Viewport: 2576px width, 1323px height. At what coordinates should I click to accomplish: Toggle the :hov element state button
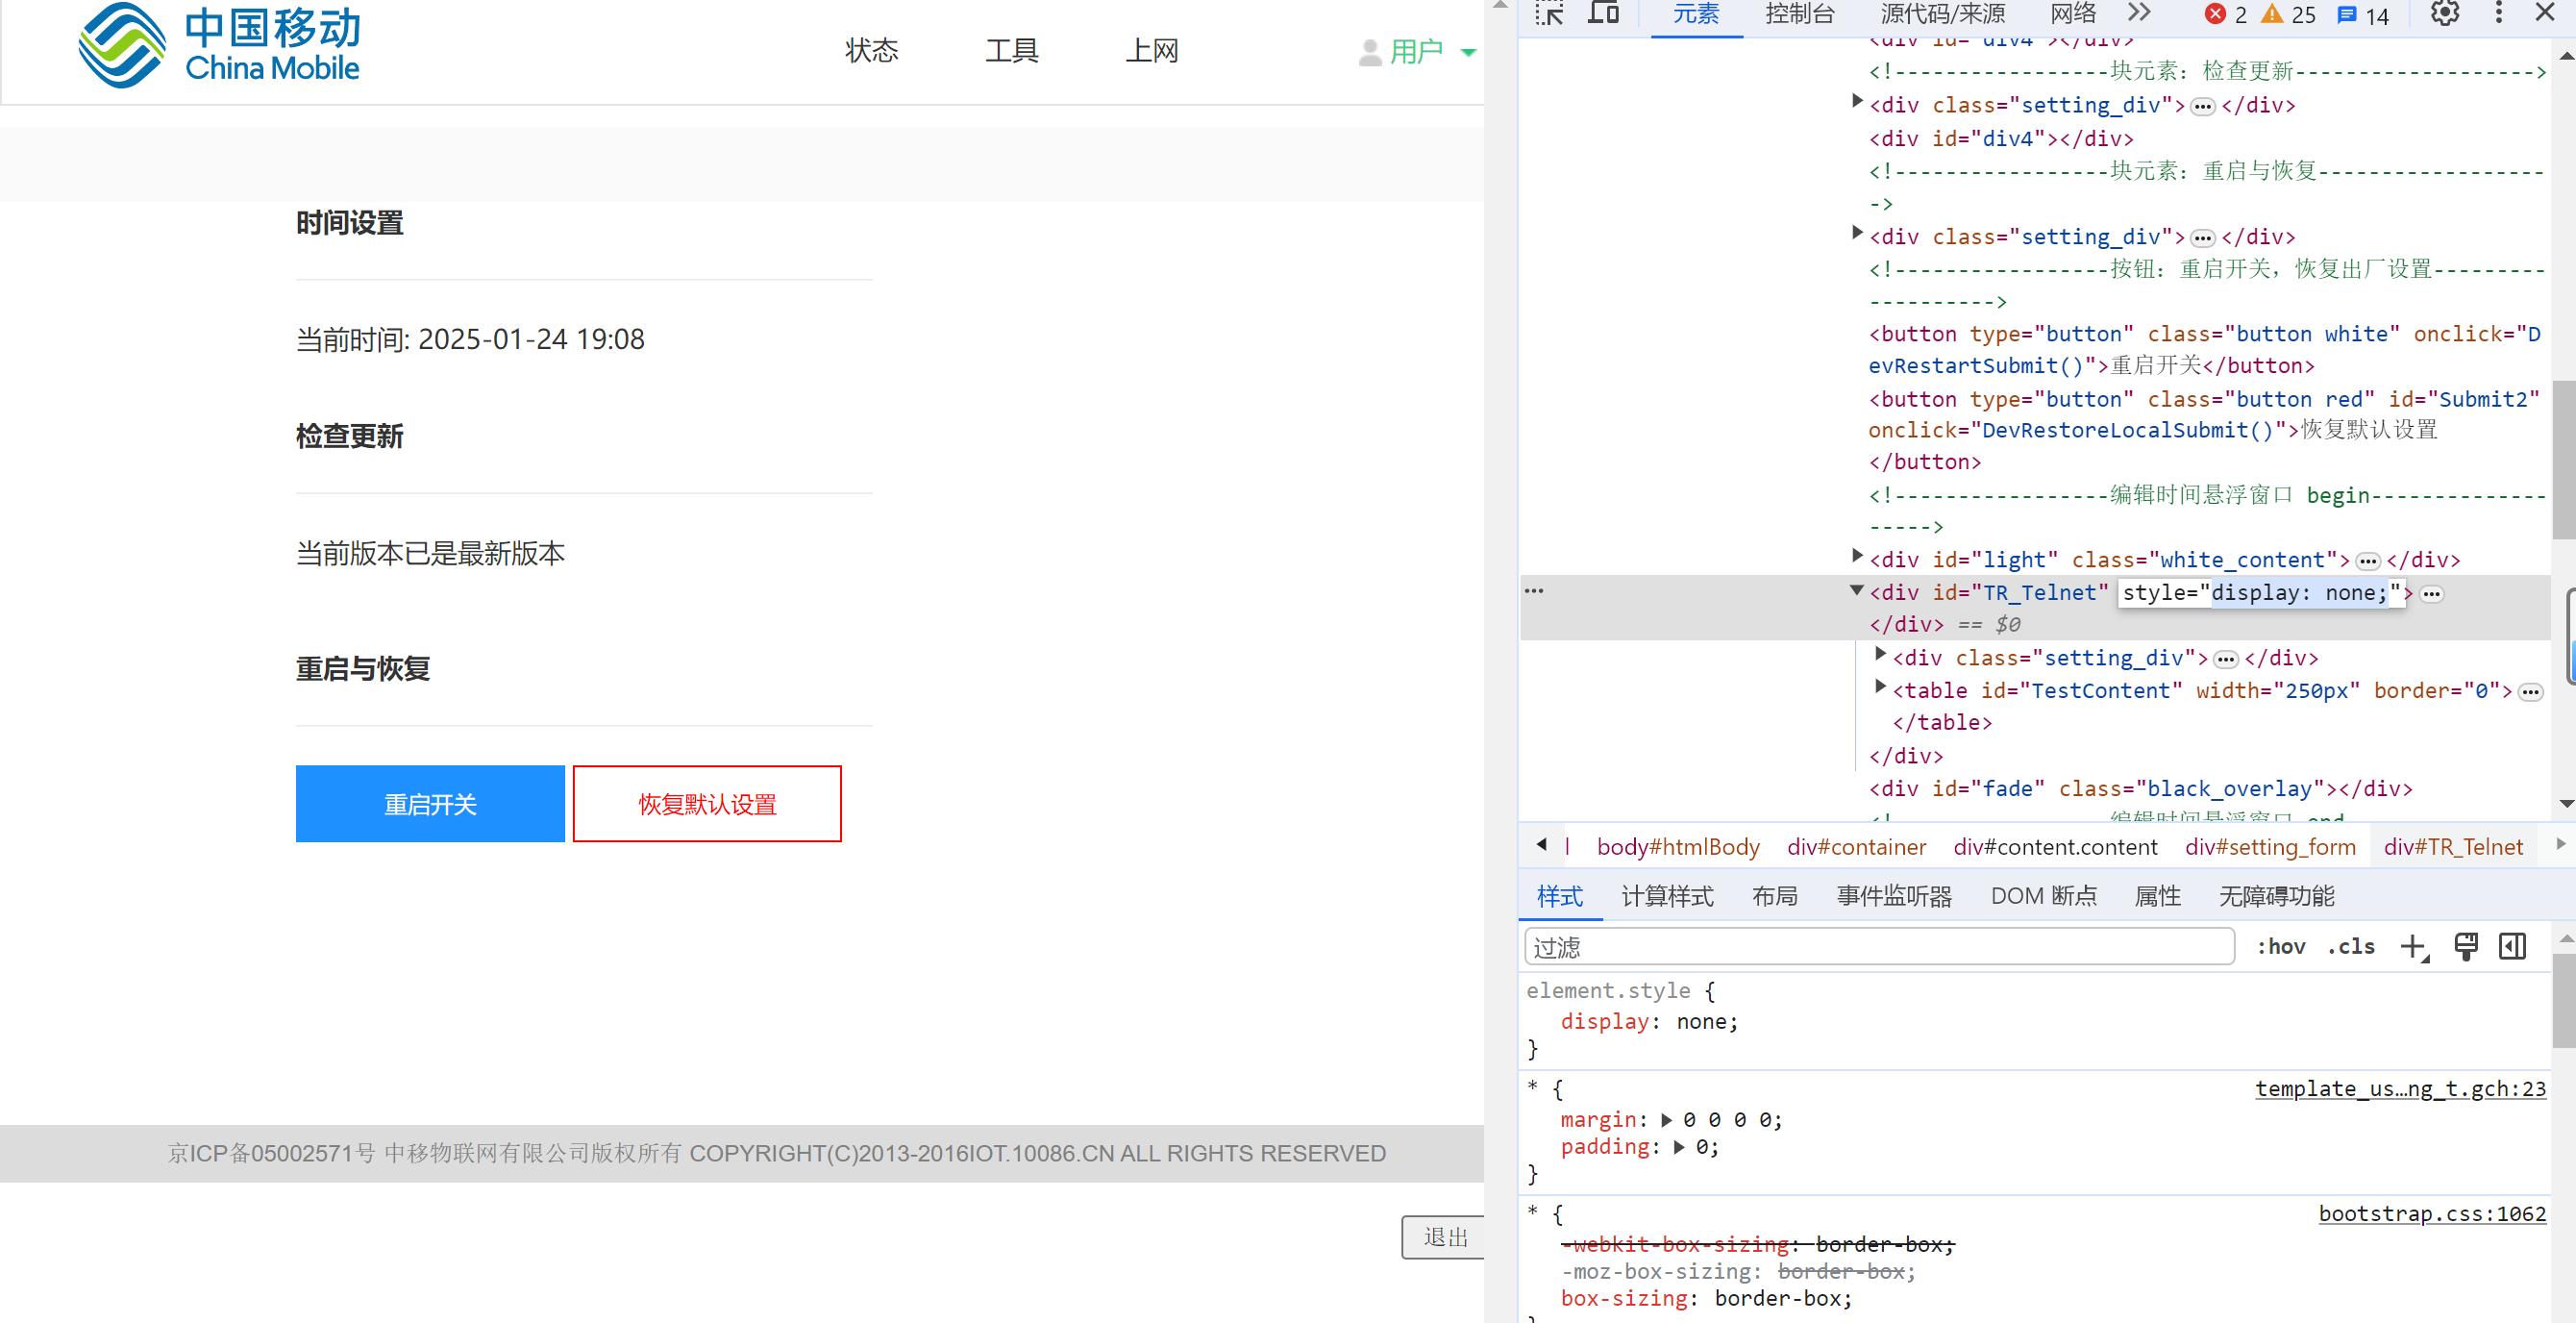click(x=2280, y=946)
